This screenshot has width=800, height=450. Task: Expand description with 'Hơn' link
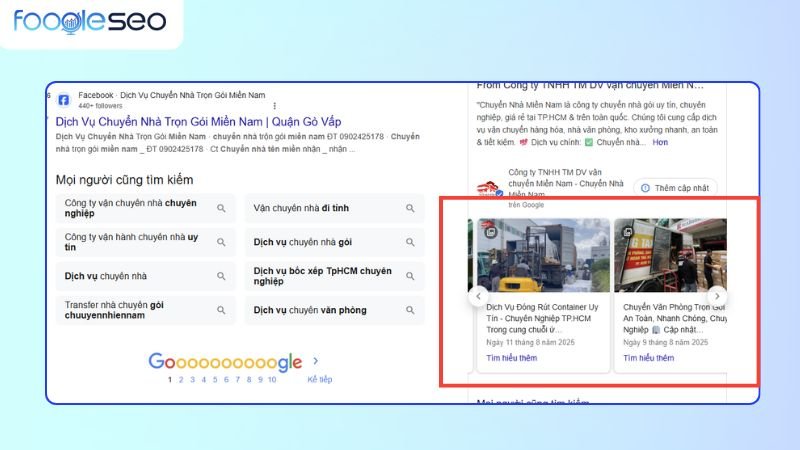tap(660, 142)
